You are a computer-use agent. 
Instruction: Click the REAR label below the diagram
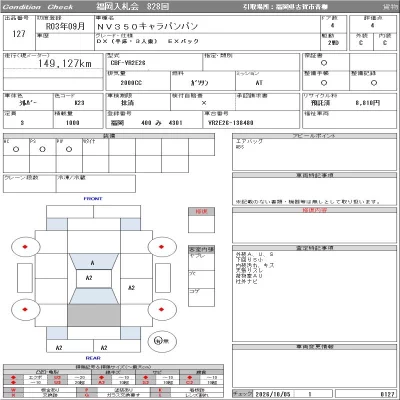click(93, 358)
